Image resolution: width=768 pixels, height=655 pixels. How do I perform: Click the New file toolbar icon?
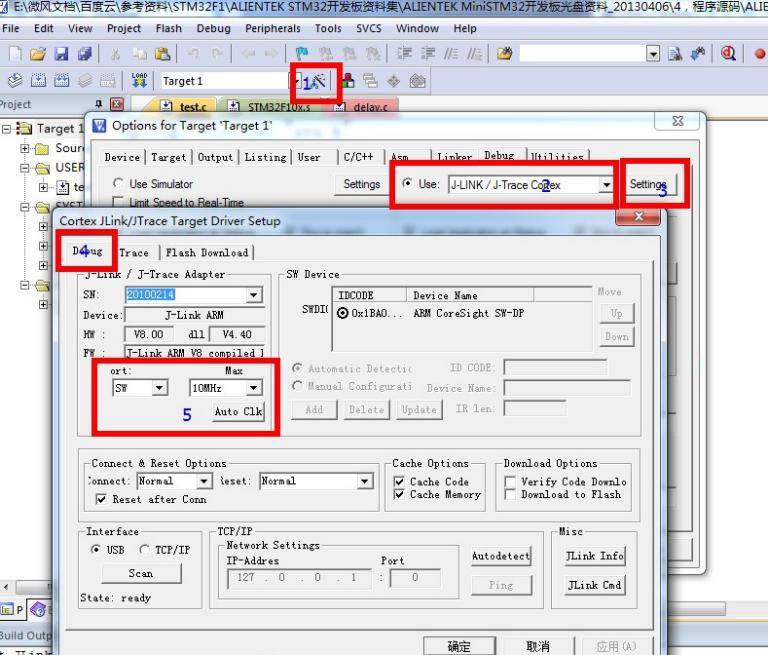(15, 53)
